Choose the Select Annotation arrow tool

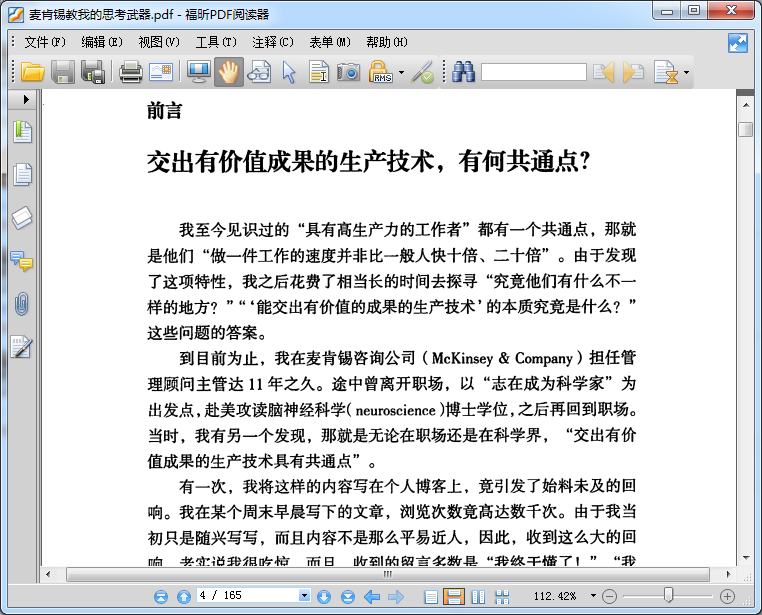(x=289, y=72)
